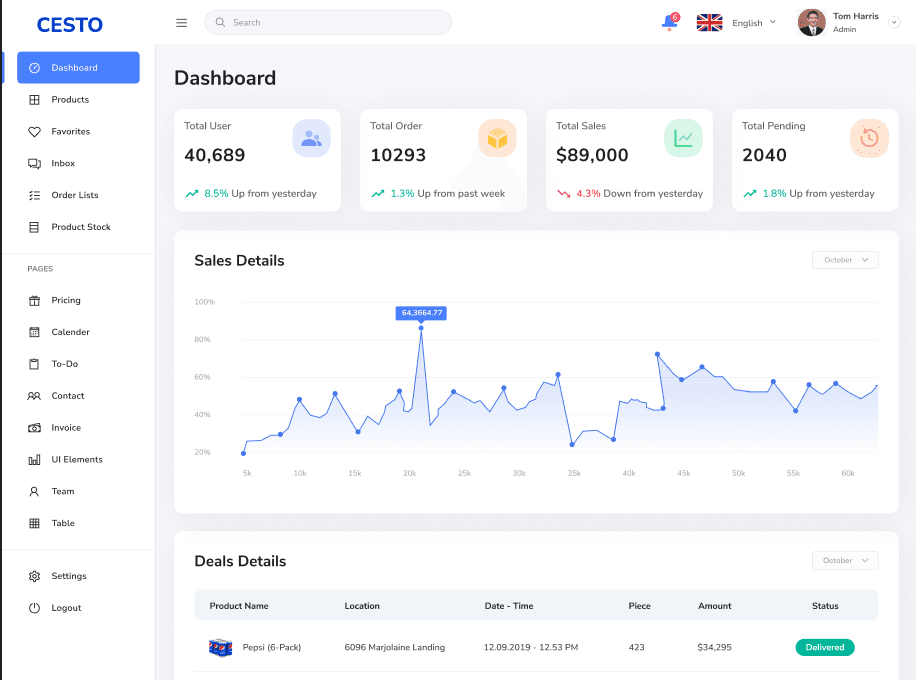Click the UI Elements sidebar icon

click(33, 459)
